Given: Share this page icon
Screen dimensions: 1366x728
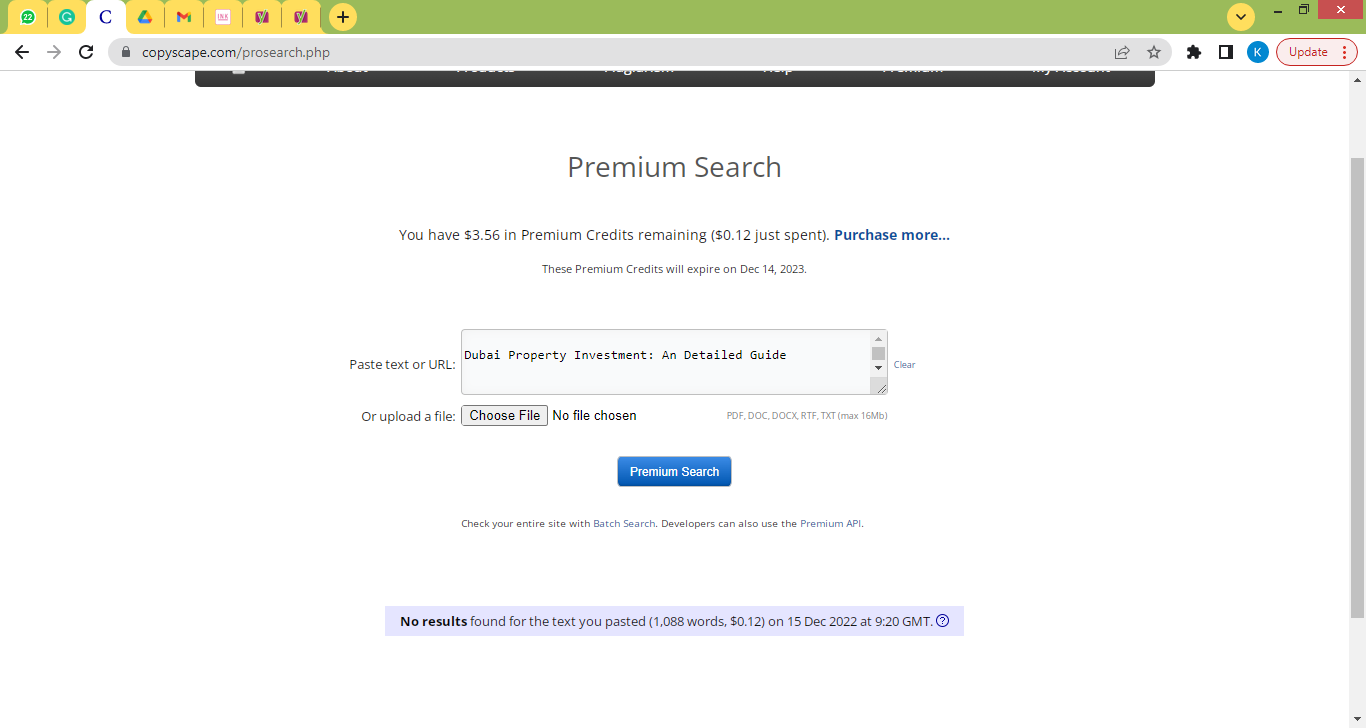Looking at the screenshot, I should coord(1122,52).
